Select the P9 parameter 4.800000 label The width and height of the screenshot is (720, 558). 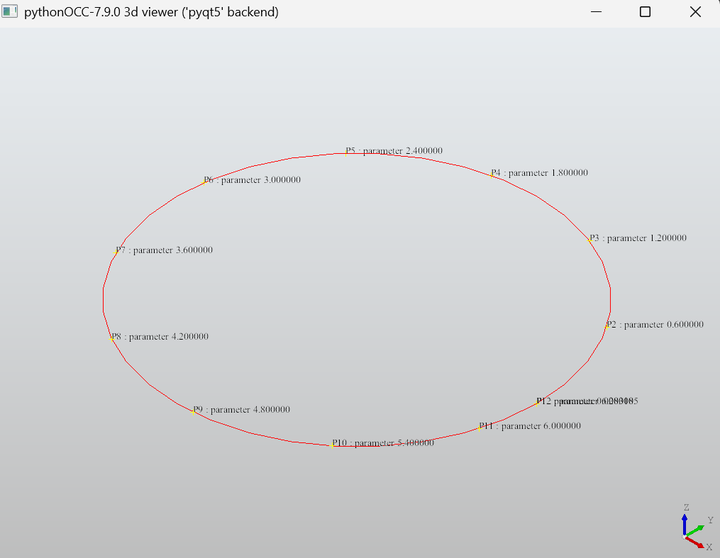[242, 410]
